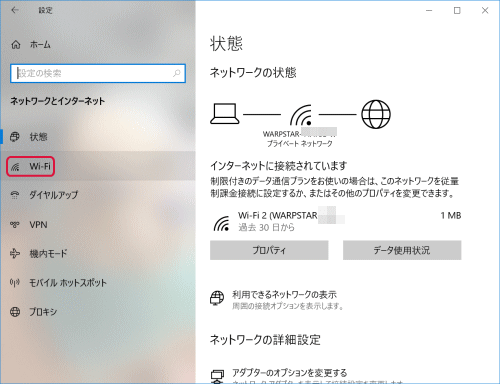
Task: Click the ネットワークとインターネット sidebar heading
Action: pyautogui.click(x=58, y=101)
